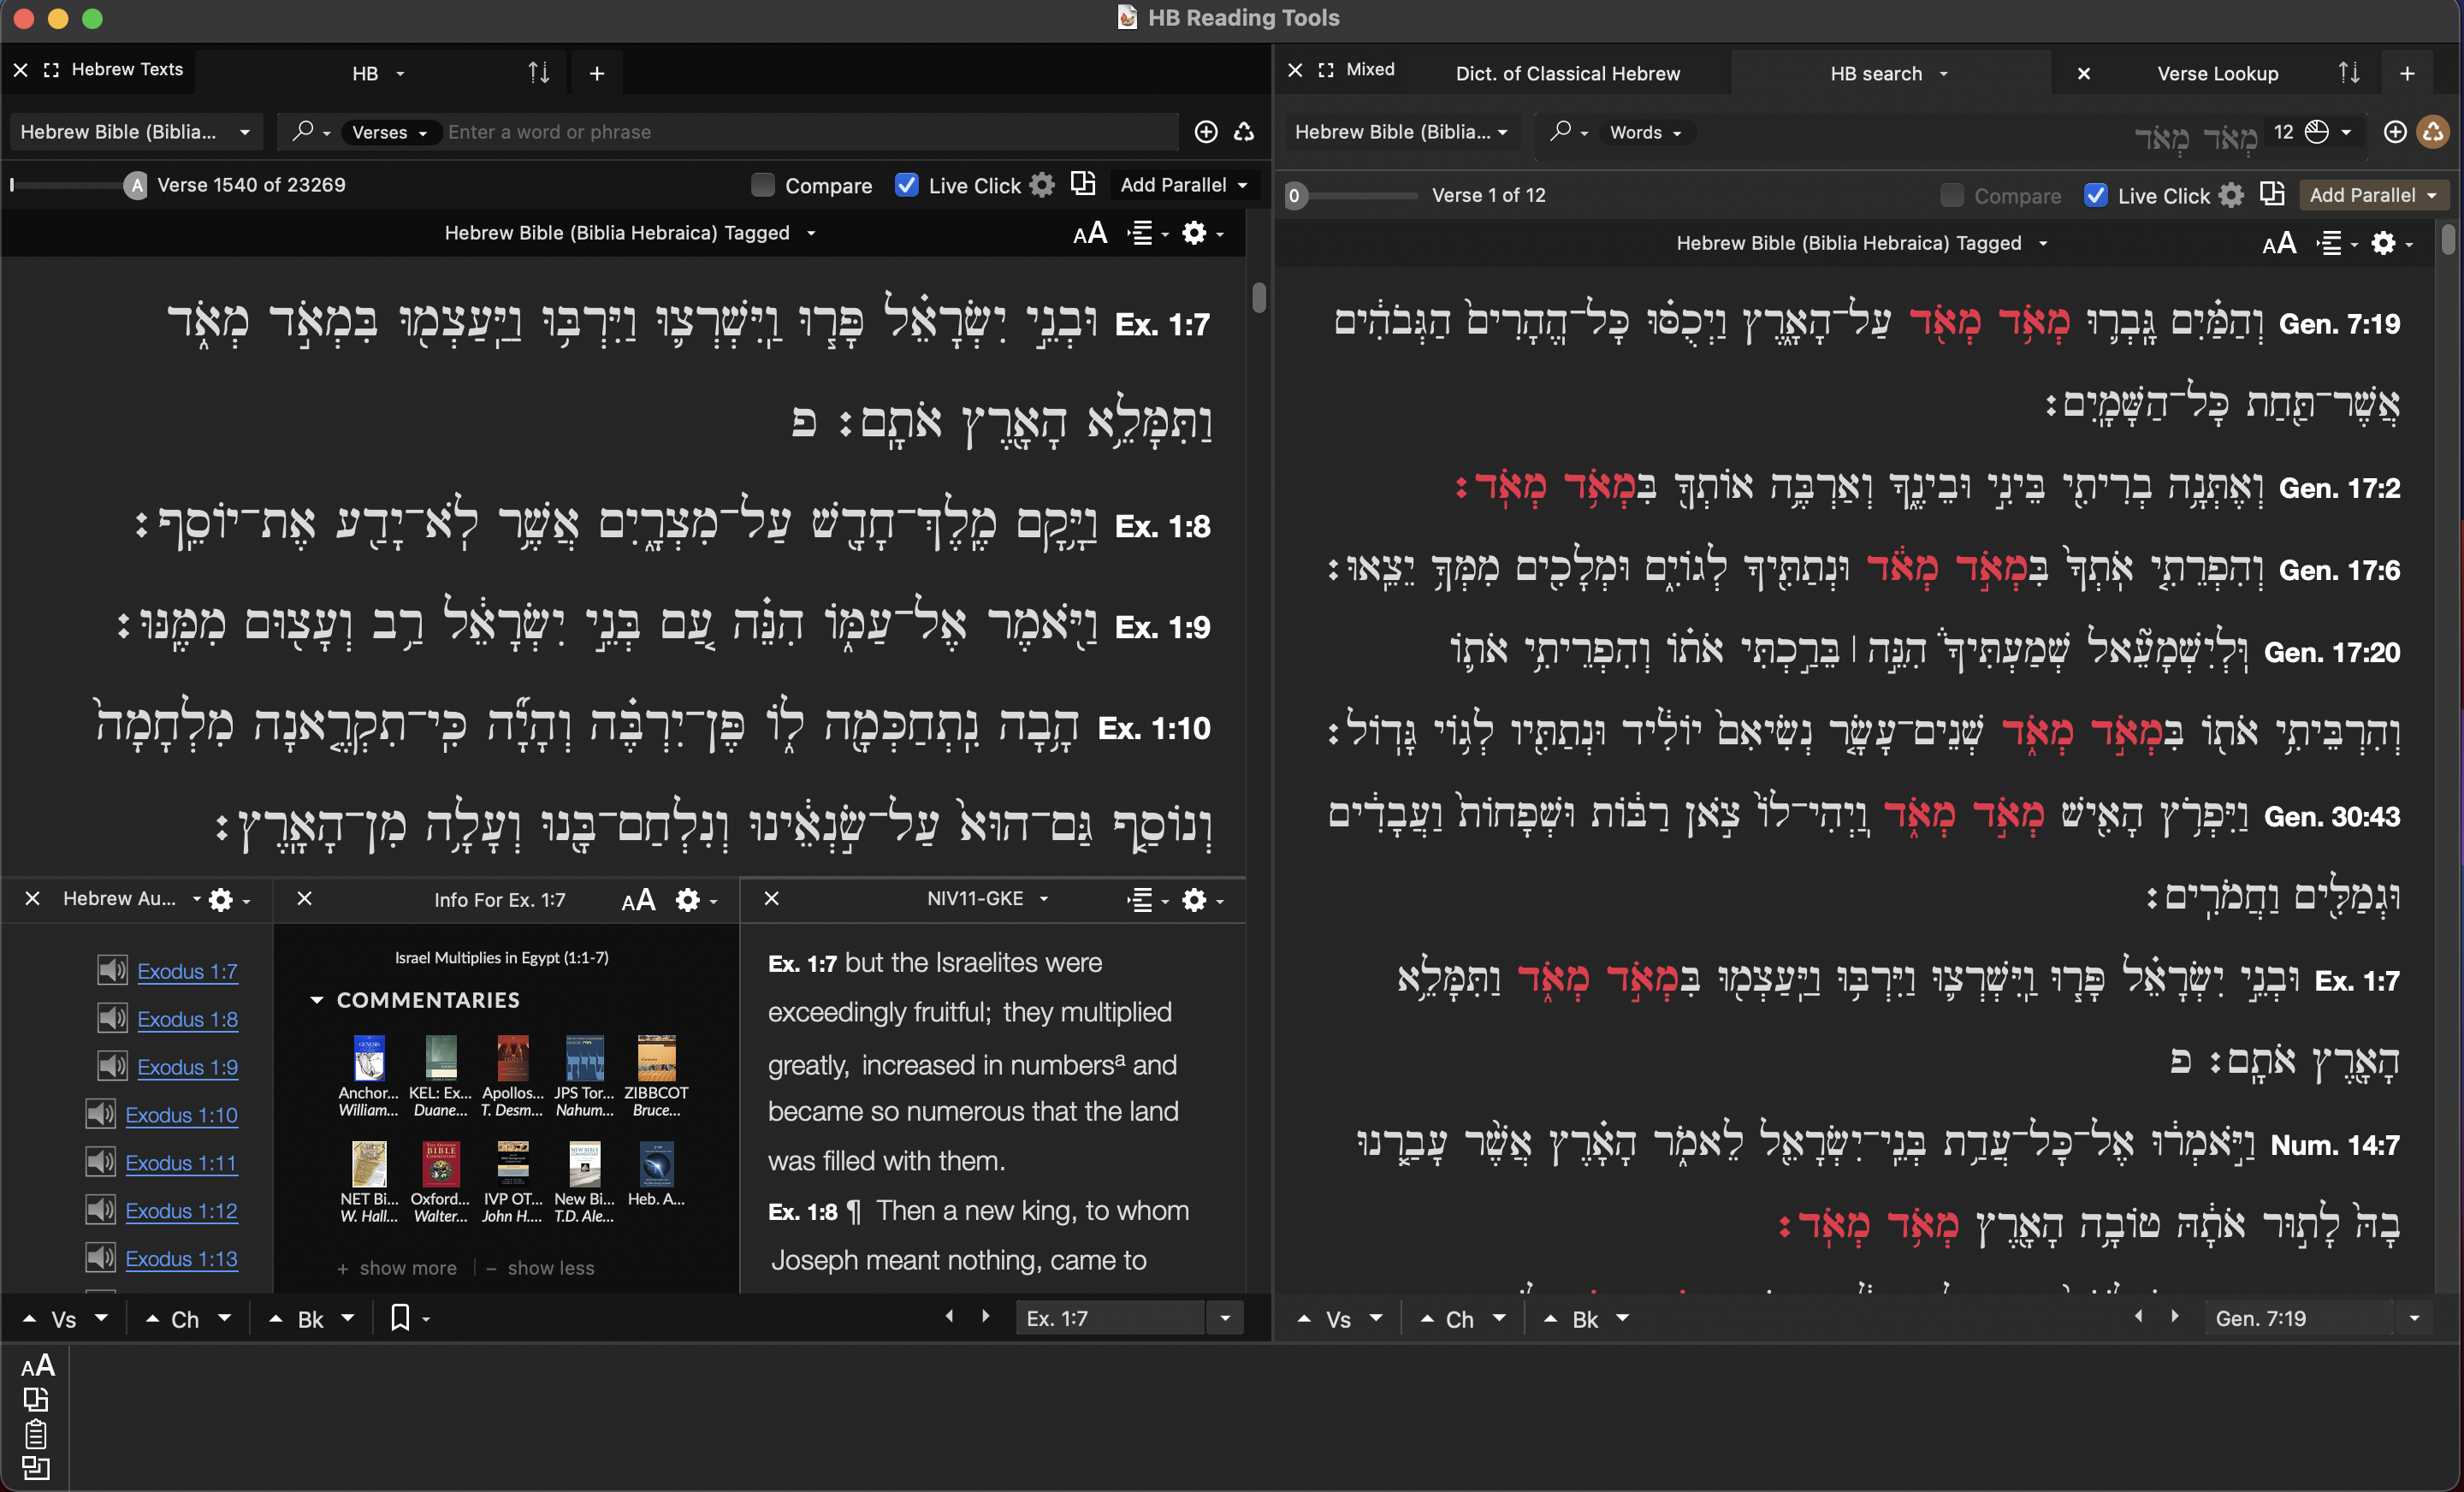Switch to Dict. of Classical Hebrew tab
This screenshot has height=1492, width=2464.
point(1567,73)
